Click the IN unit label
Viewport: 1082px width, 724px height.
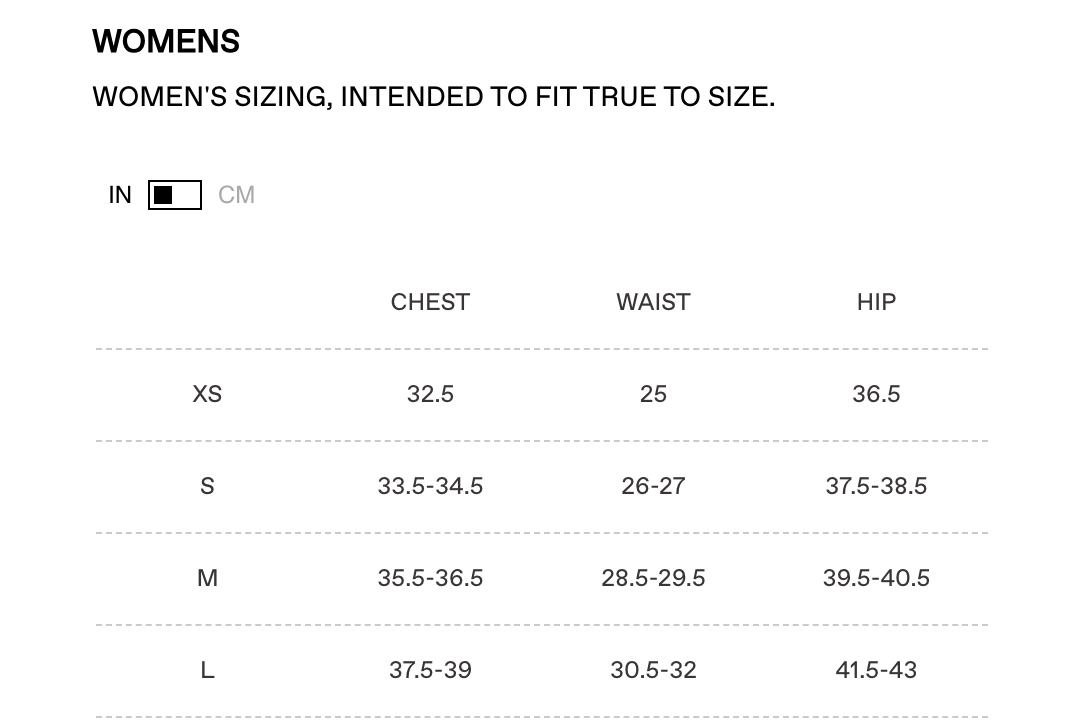120,195
